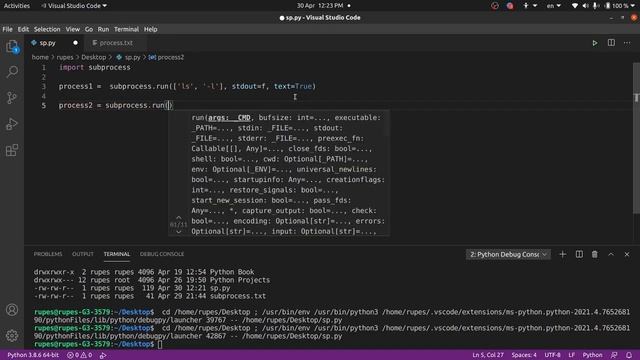Image resolution: width=640 pixels, height=360 pixels.
Task: Open the Help menu
Action: click(x=151, y=29)
